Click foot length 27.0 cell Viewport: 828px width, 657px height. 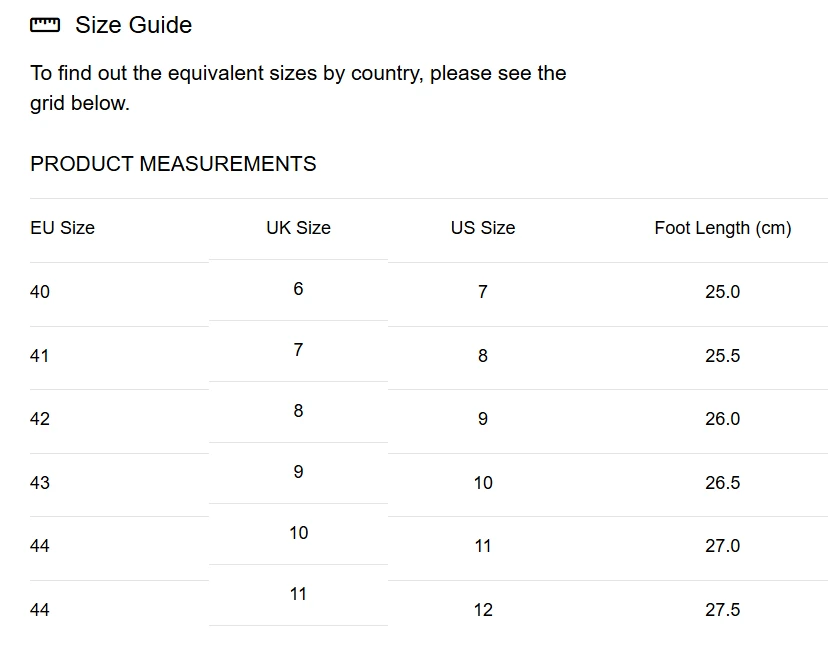pos(722,546)
